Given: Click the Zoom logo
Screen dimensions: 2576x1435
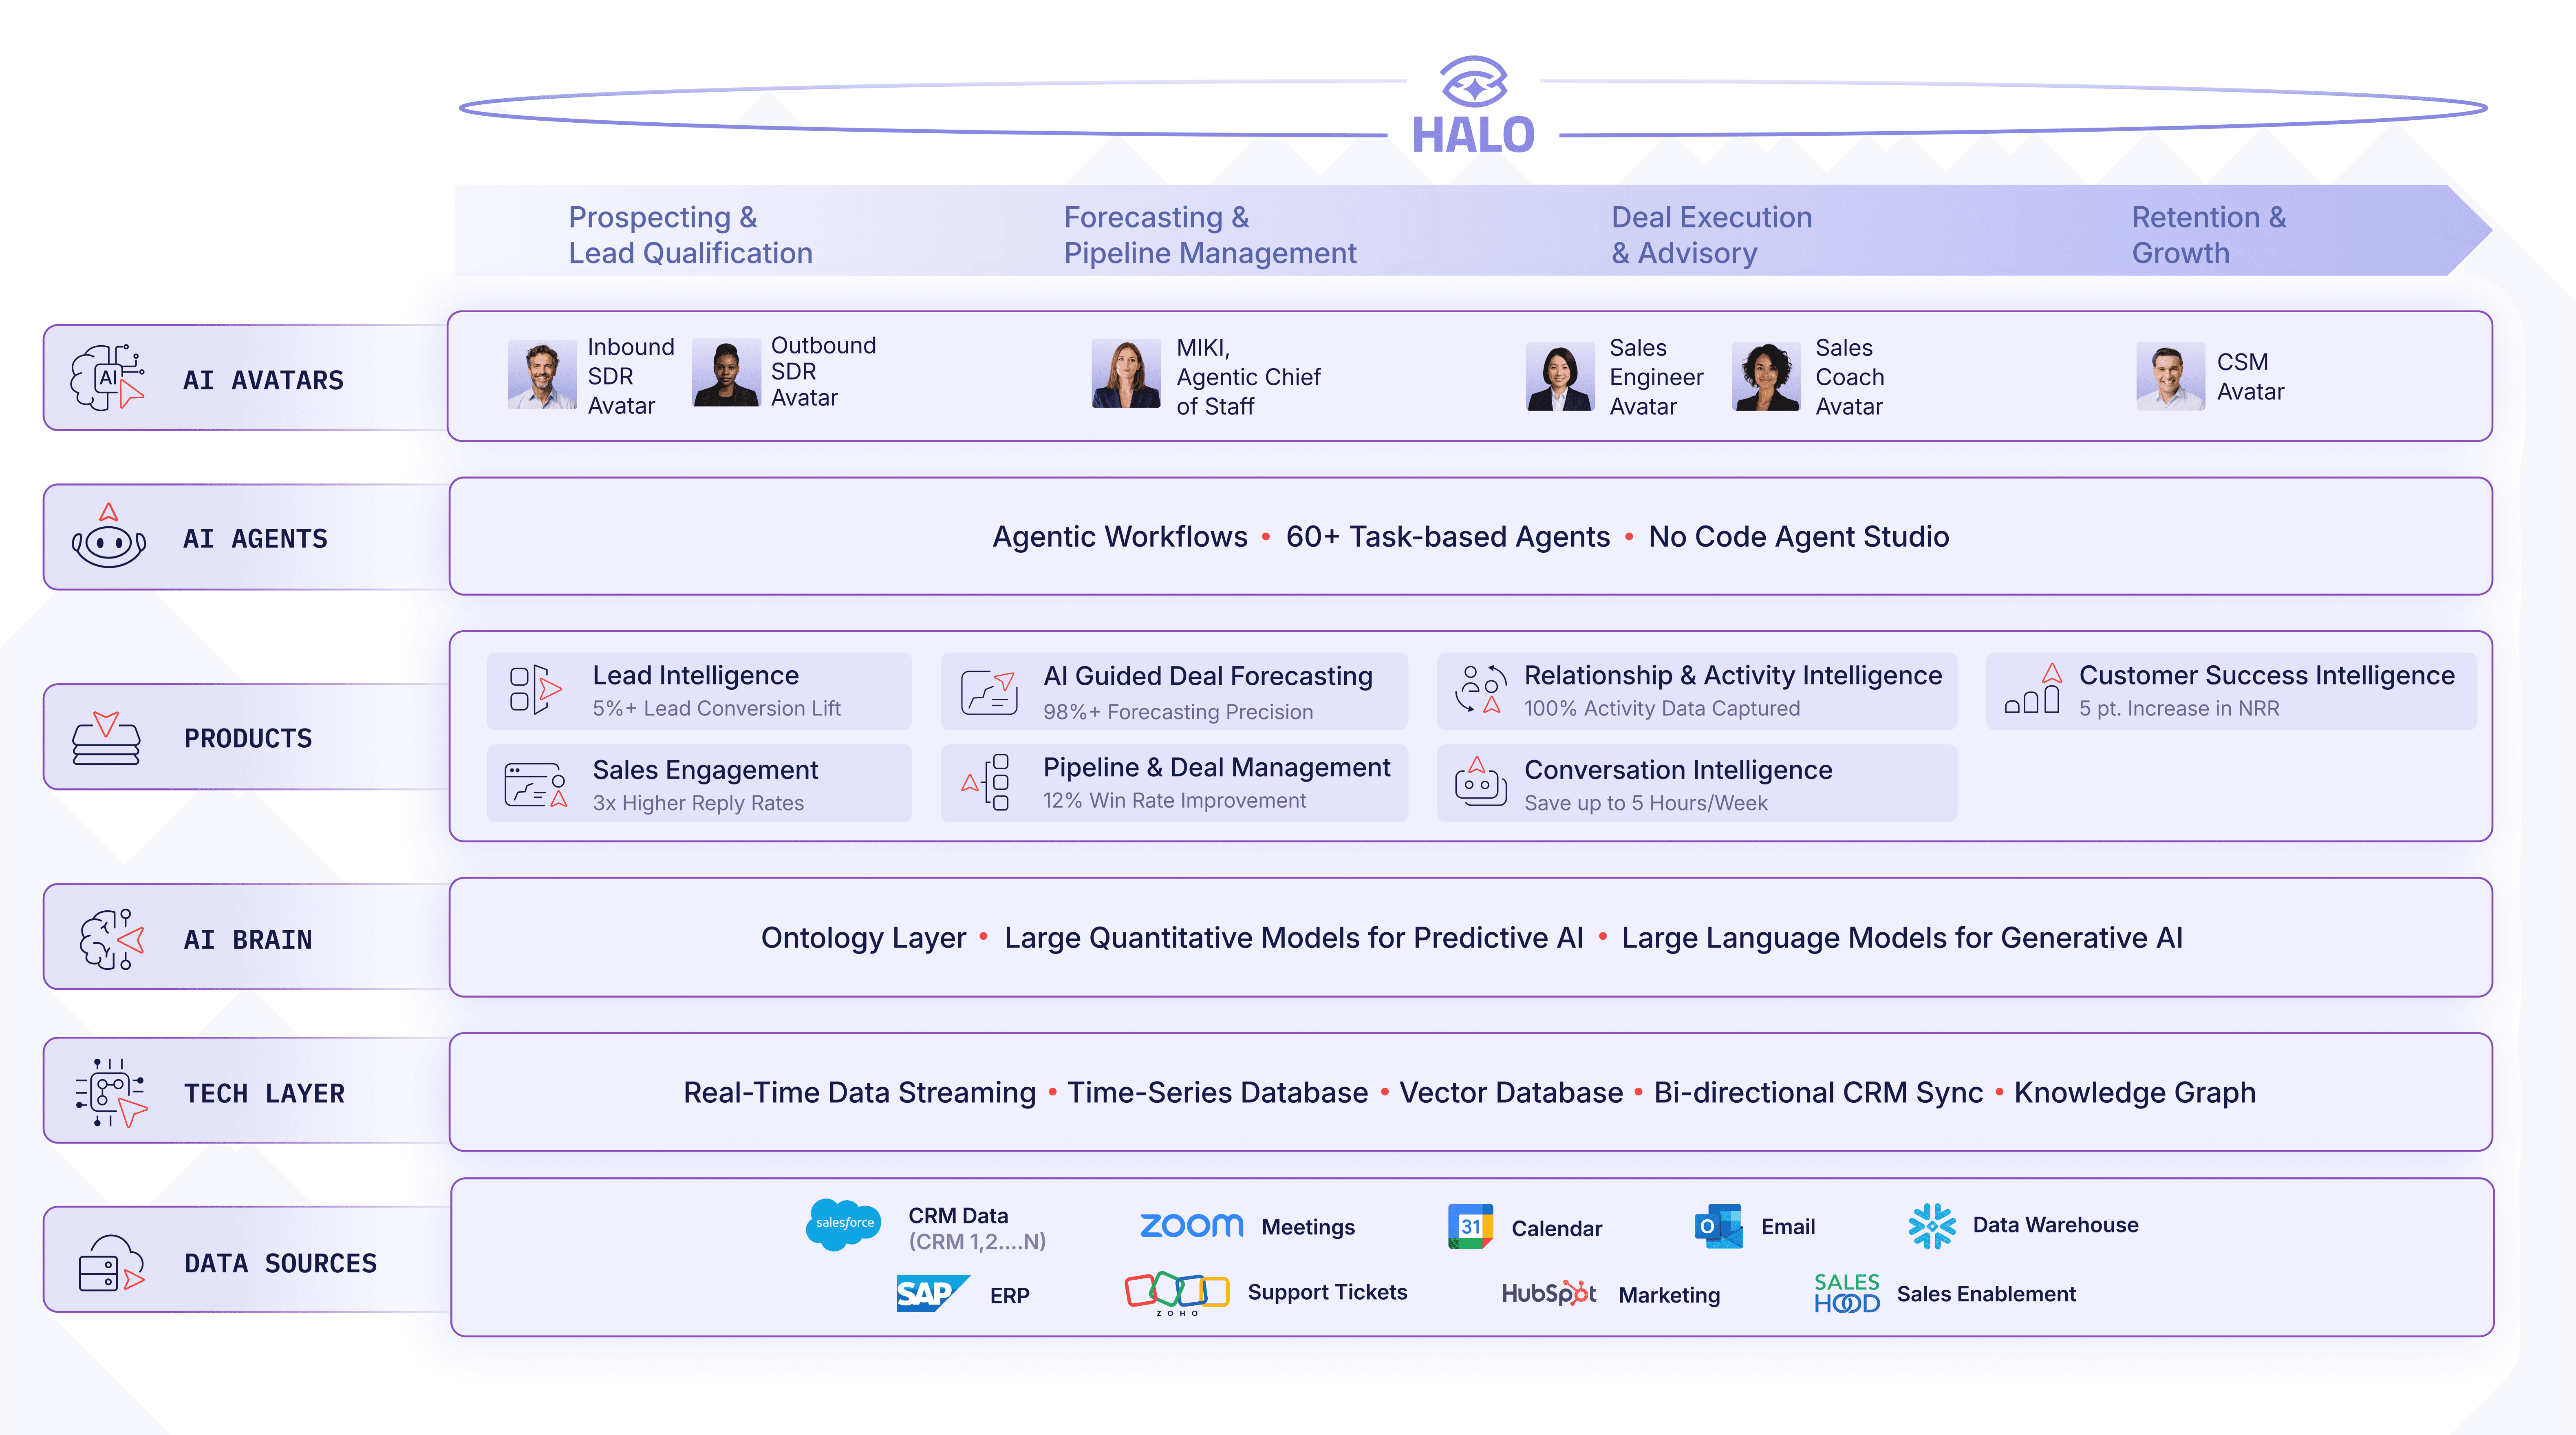Looking at the screenshot, I should pos(1191,1226).
